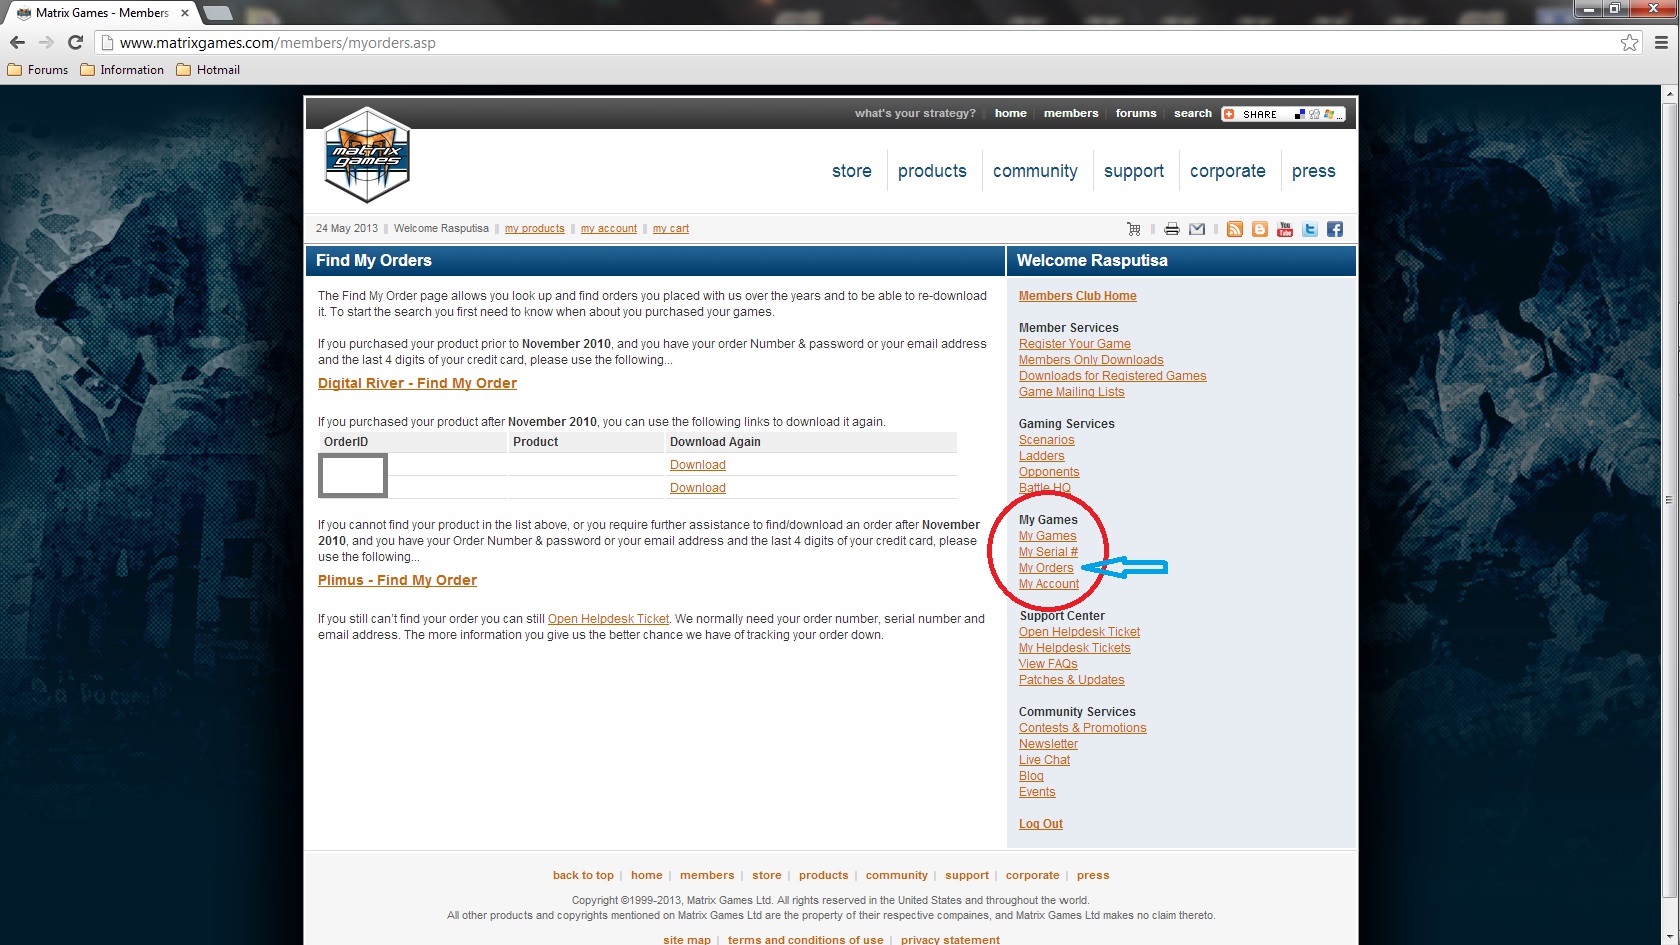Open the press menu
The height and width of the screenshot is (945, 1680).
click(x=1314, y=171)
